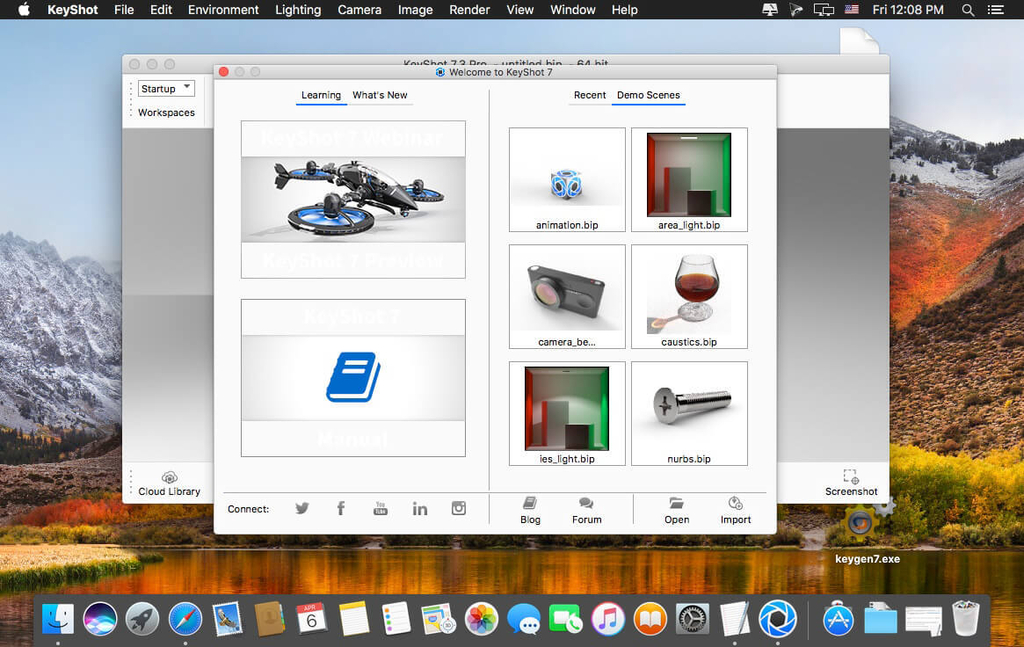Image resolution: width=1024 pixels, height=647 pixels.
Task: Open the Lighting menu
Action: (297, 10)
